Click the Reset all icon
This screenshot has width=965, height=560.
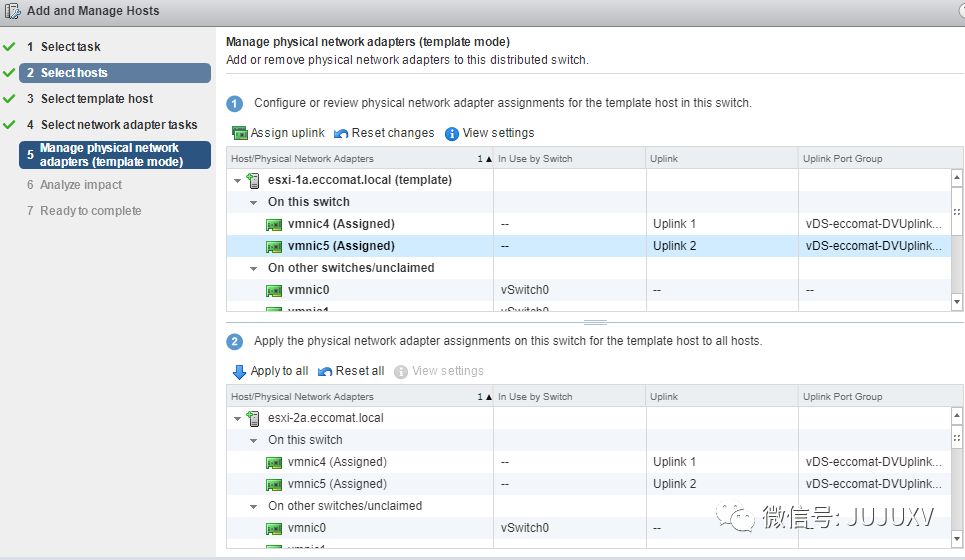pos(325,371)
